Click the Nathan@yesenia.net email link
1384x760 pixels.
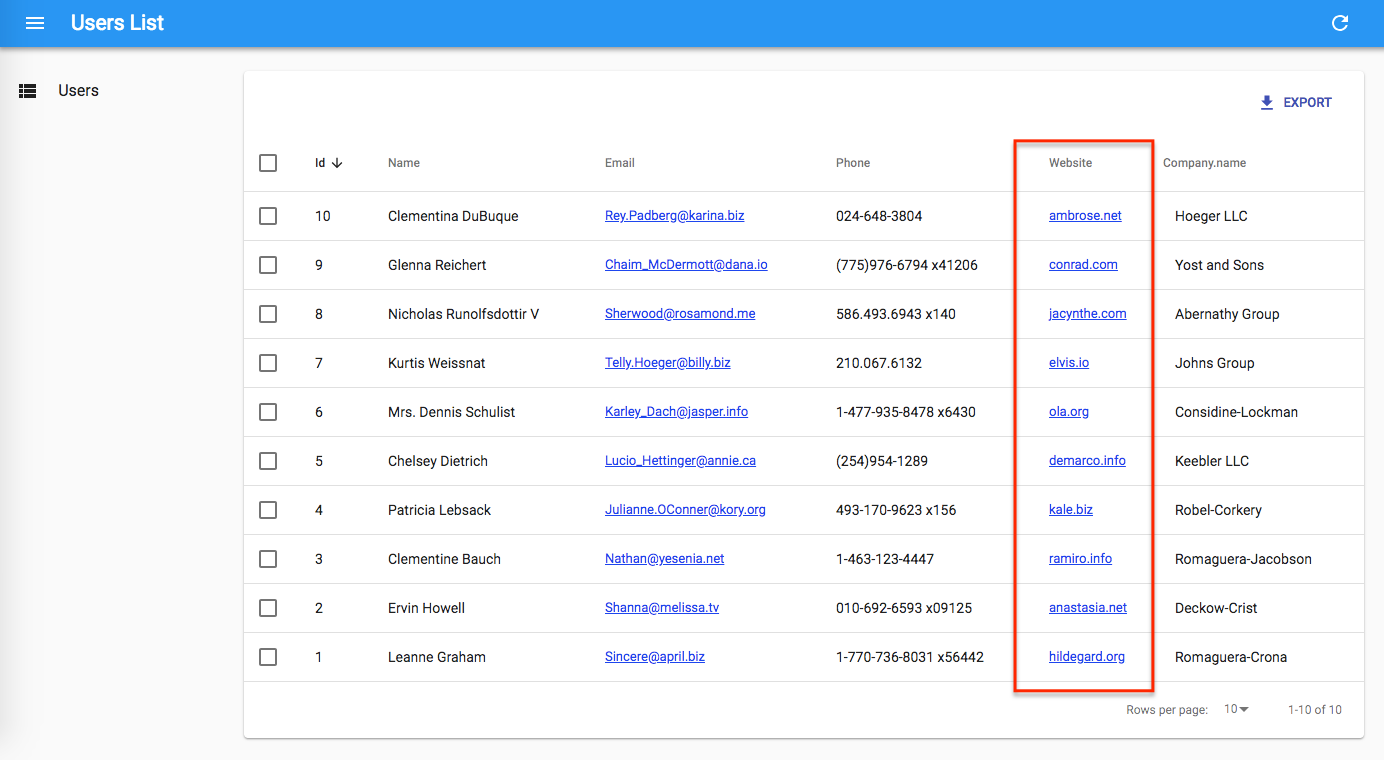tap(664, 559)
